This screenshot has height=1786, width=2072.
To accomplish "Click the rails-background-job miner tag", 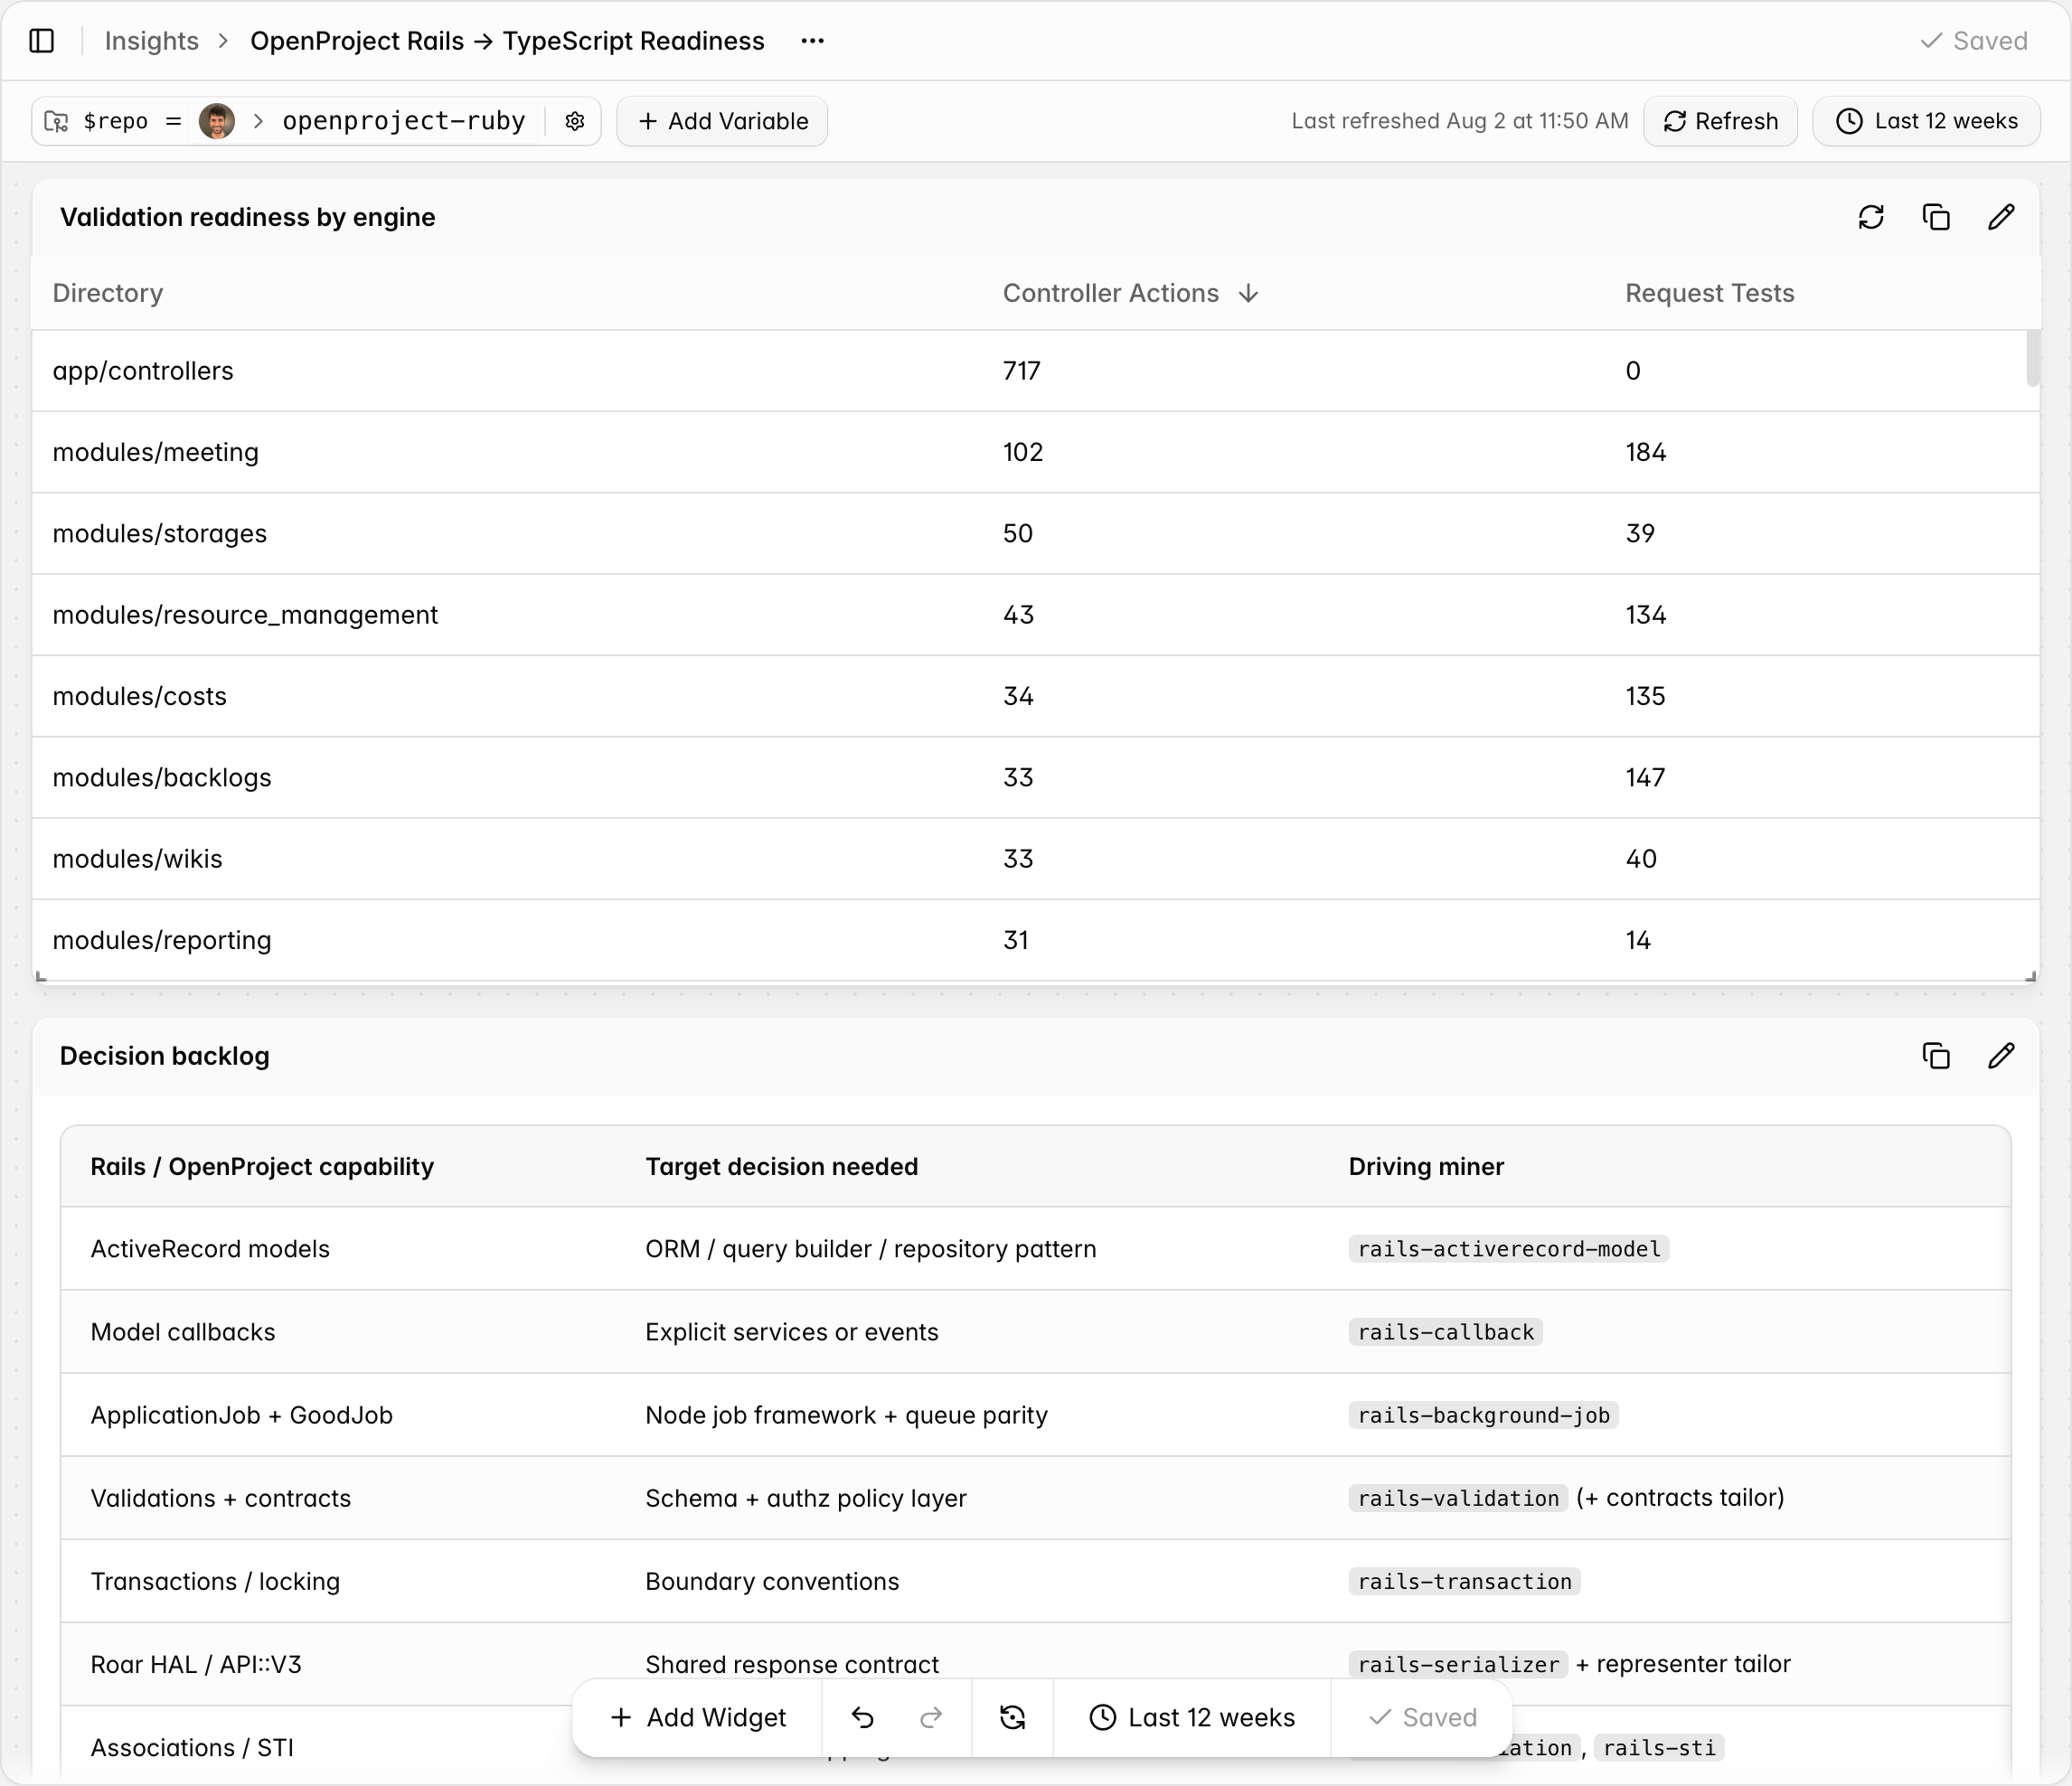I will click(x=1484, y=1415).
